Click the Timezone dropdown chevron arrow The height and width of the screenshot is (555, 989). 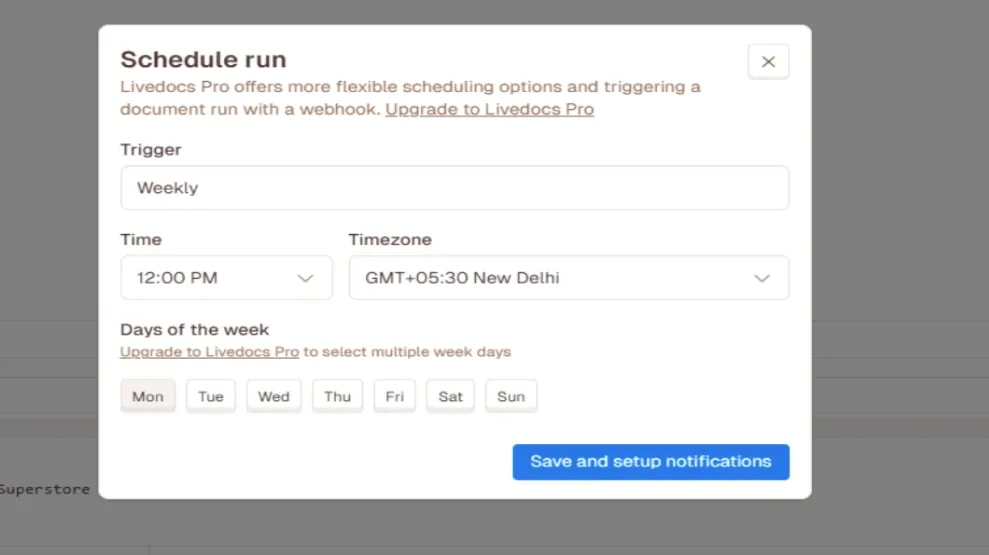point(762,278)
